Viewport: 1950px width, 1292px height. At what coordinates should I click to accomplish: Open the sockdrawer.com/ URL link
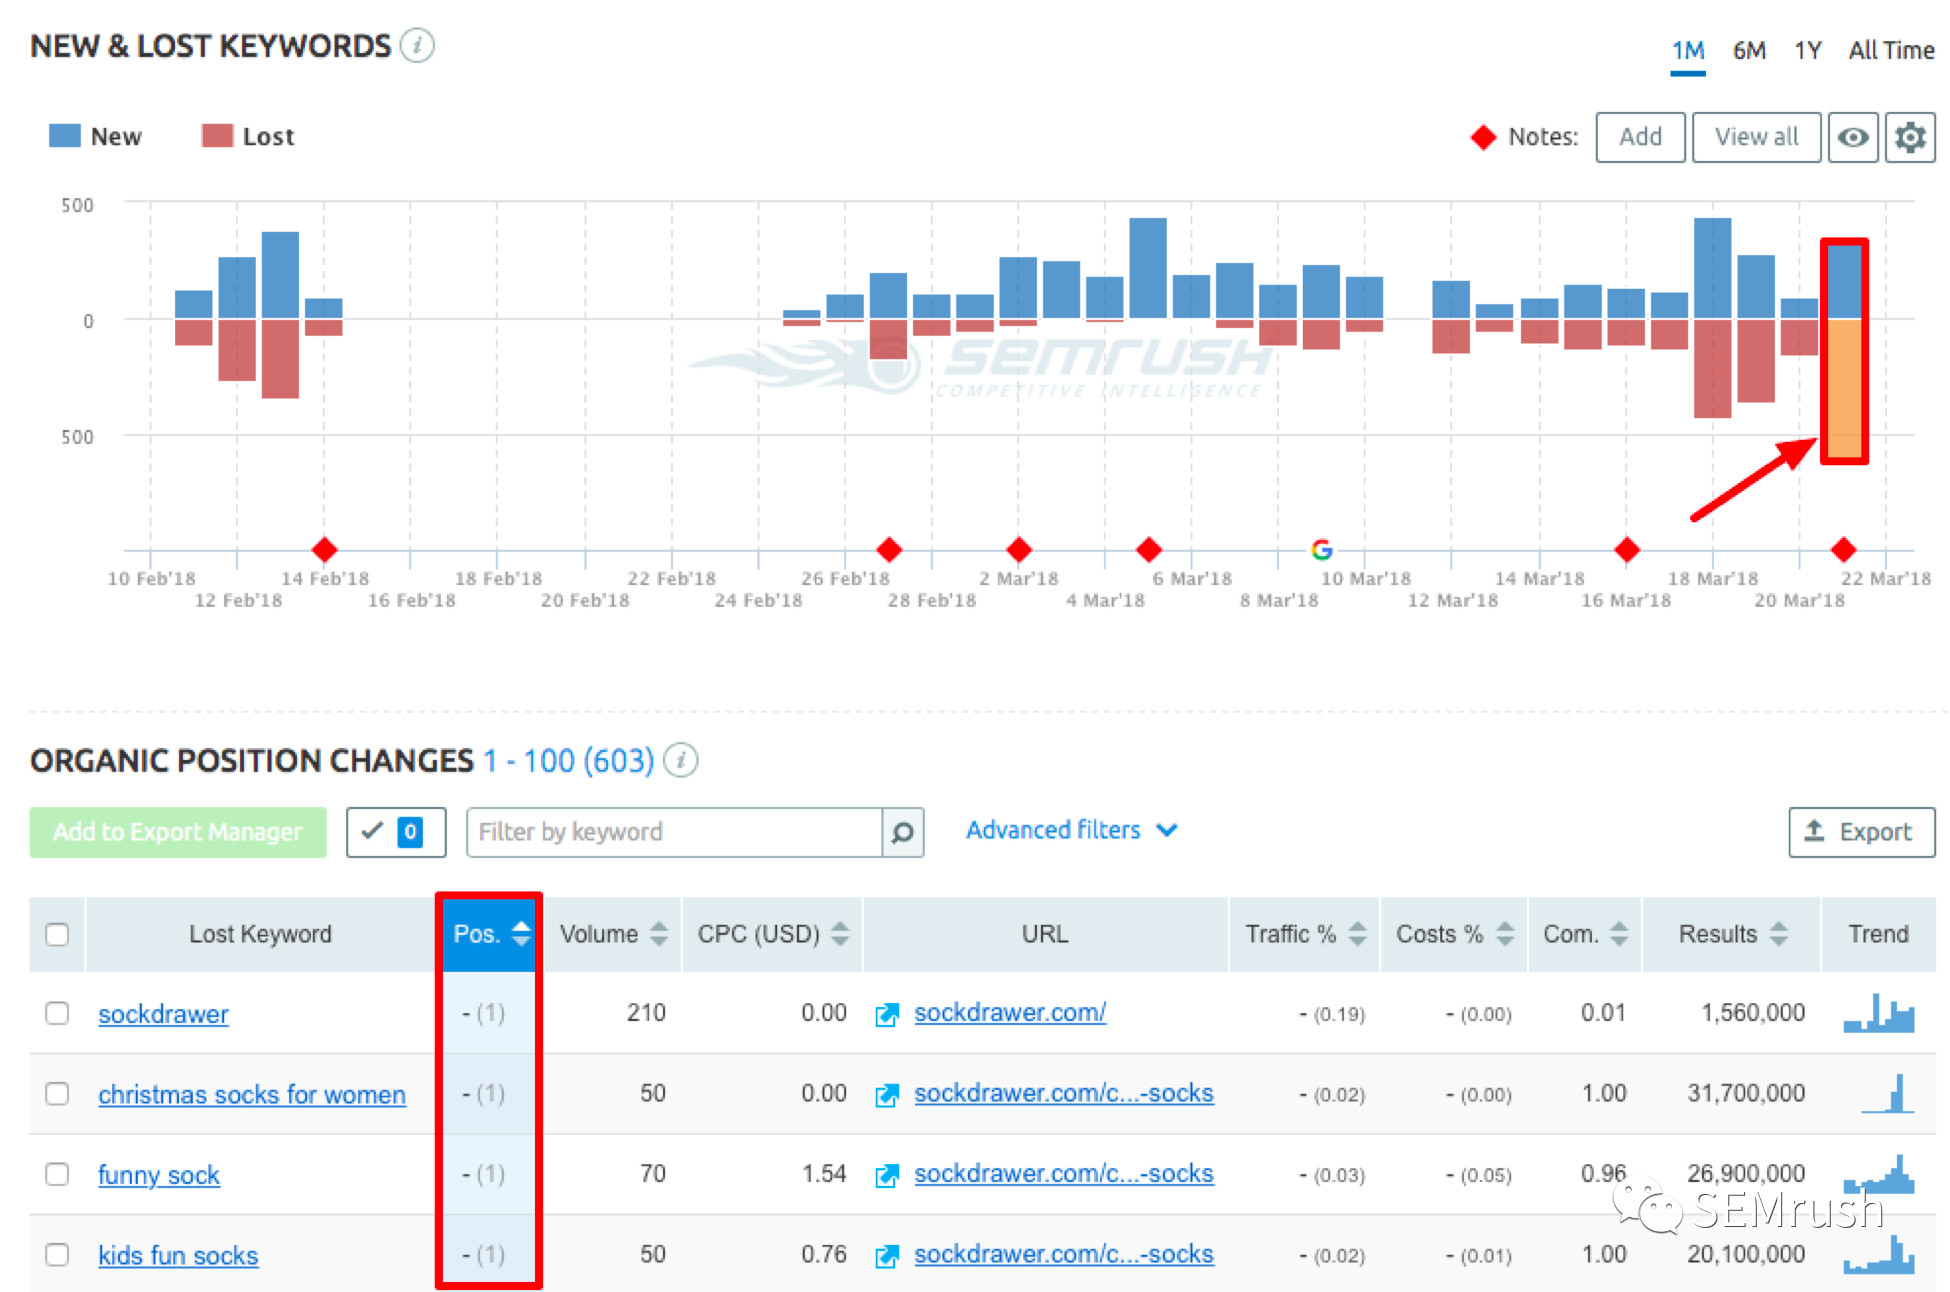click(x=1010, y=1012)
